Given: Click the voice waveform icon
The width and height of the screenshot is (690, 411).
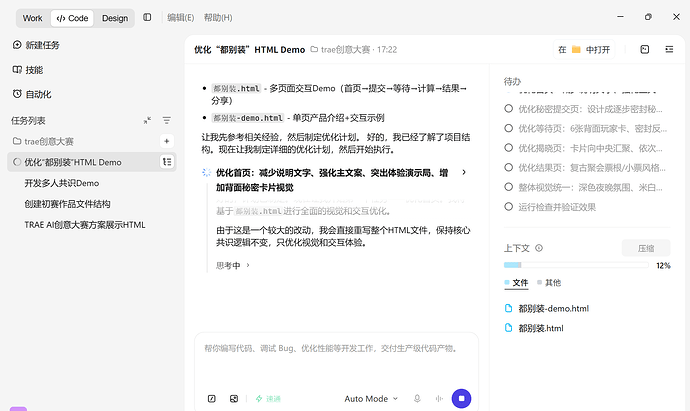Looking at the screenshot, I should click(x=439, y=399).
